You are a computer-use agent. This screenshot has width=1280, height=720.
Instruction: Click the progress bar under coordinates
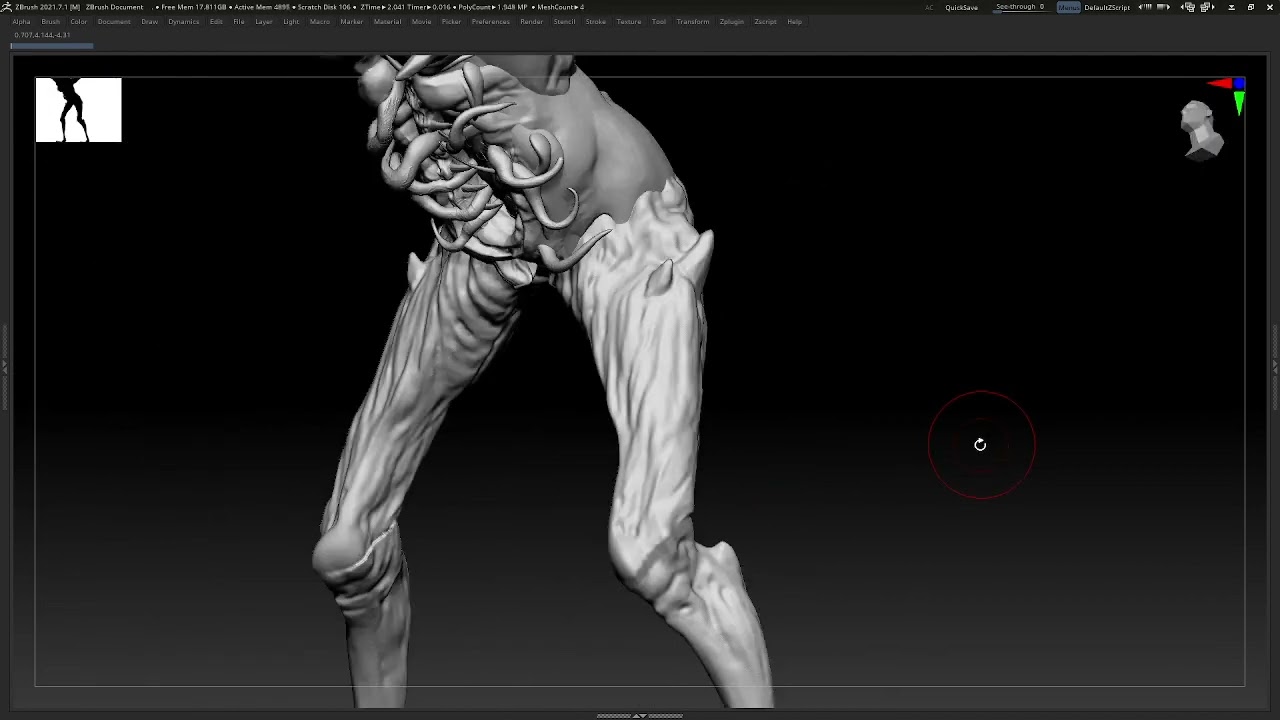click(52, 45)
